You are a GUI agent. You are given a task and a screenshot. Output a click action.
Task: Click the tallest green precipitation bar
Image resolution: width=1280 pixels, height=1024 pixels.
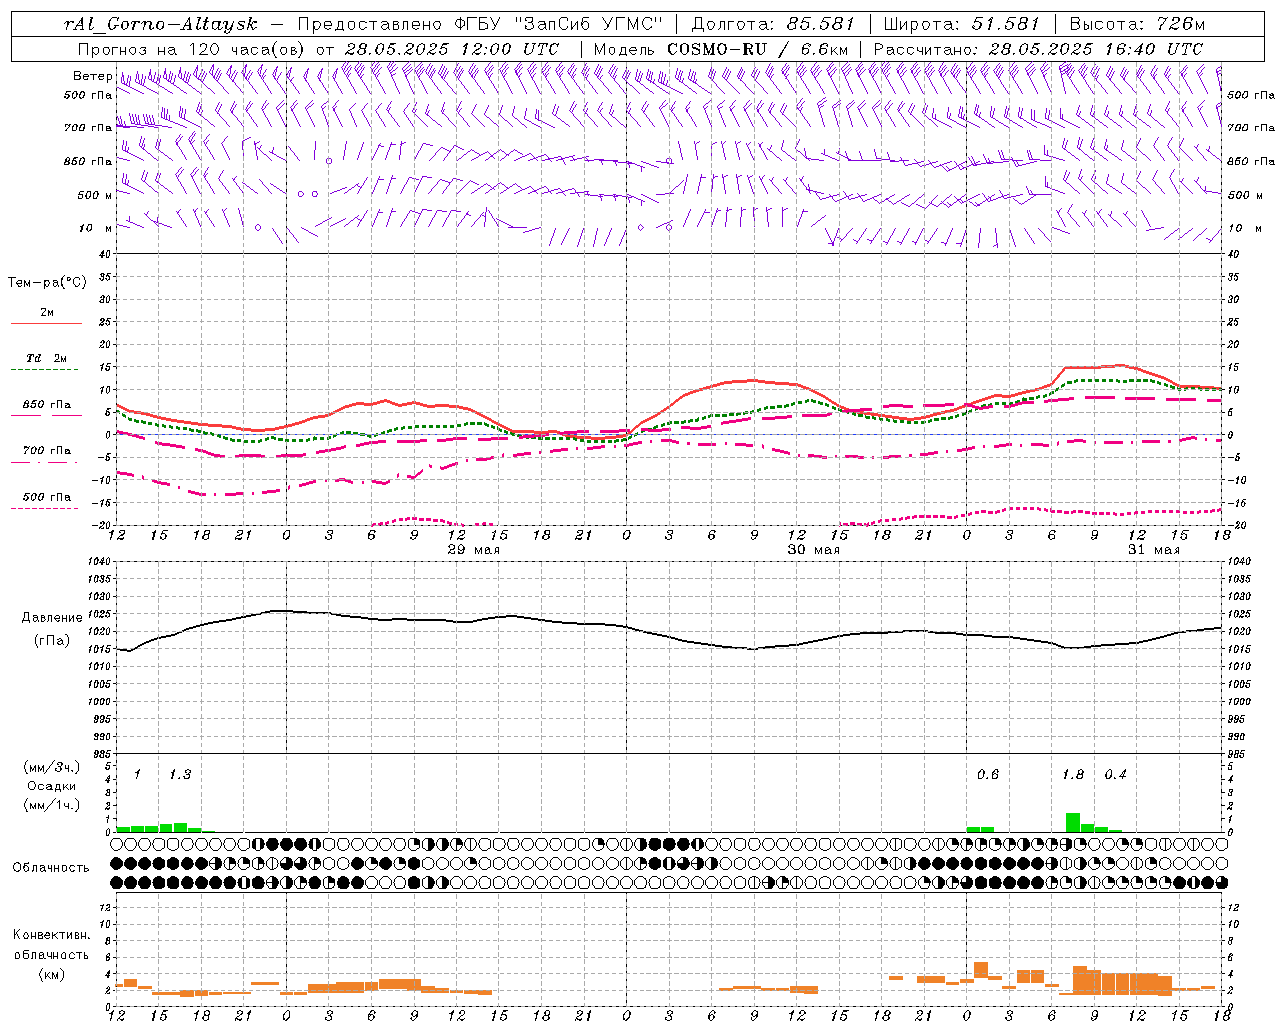pos(1073,822)
